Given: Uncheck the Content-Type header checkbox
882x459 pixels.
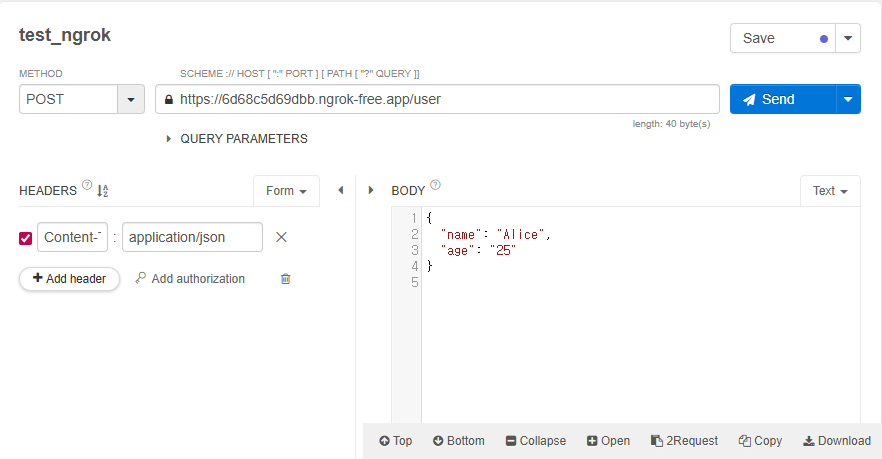Looking at the screenshot, I should coord(26,238).
